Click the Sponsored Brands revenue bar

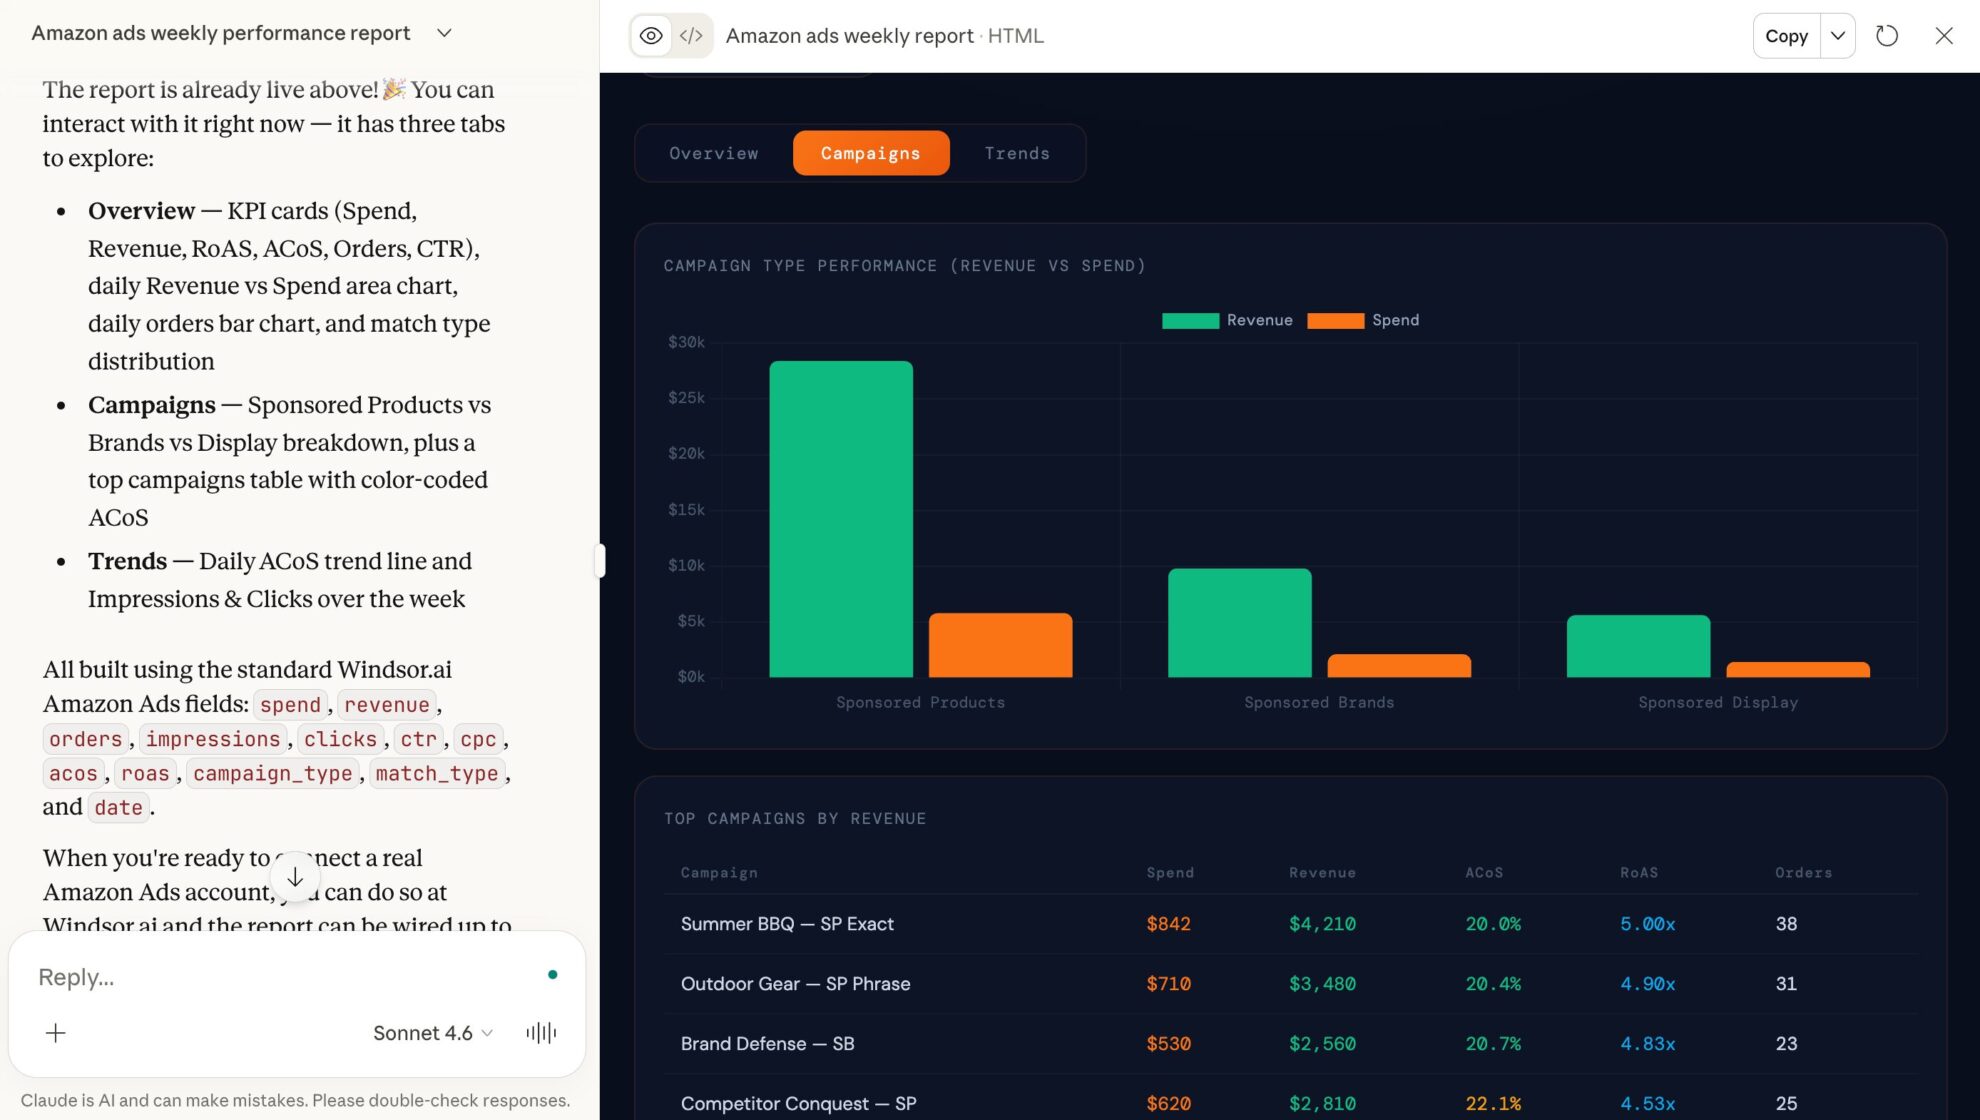1240,623
